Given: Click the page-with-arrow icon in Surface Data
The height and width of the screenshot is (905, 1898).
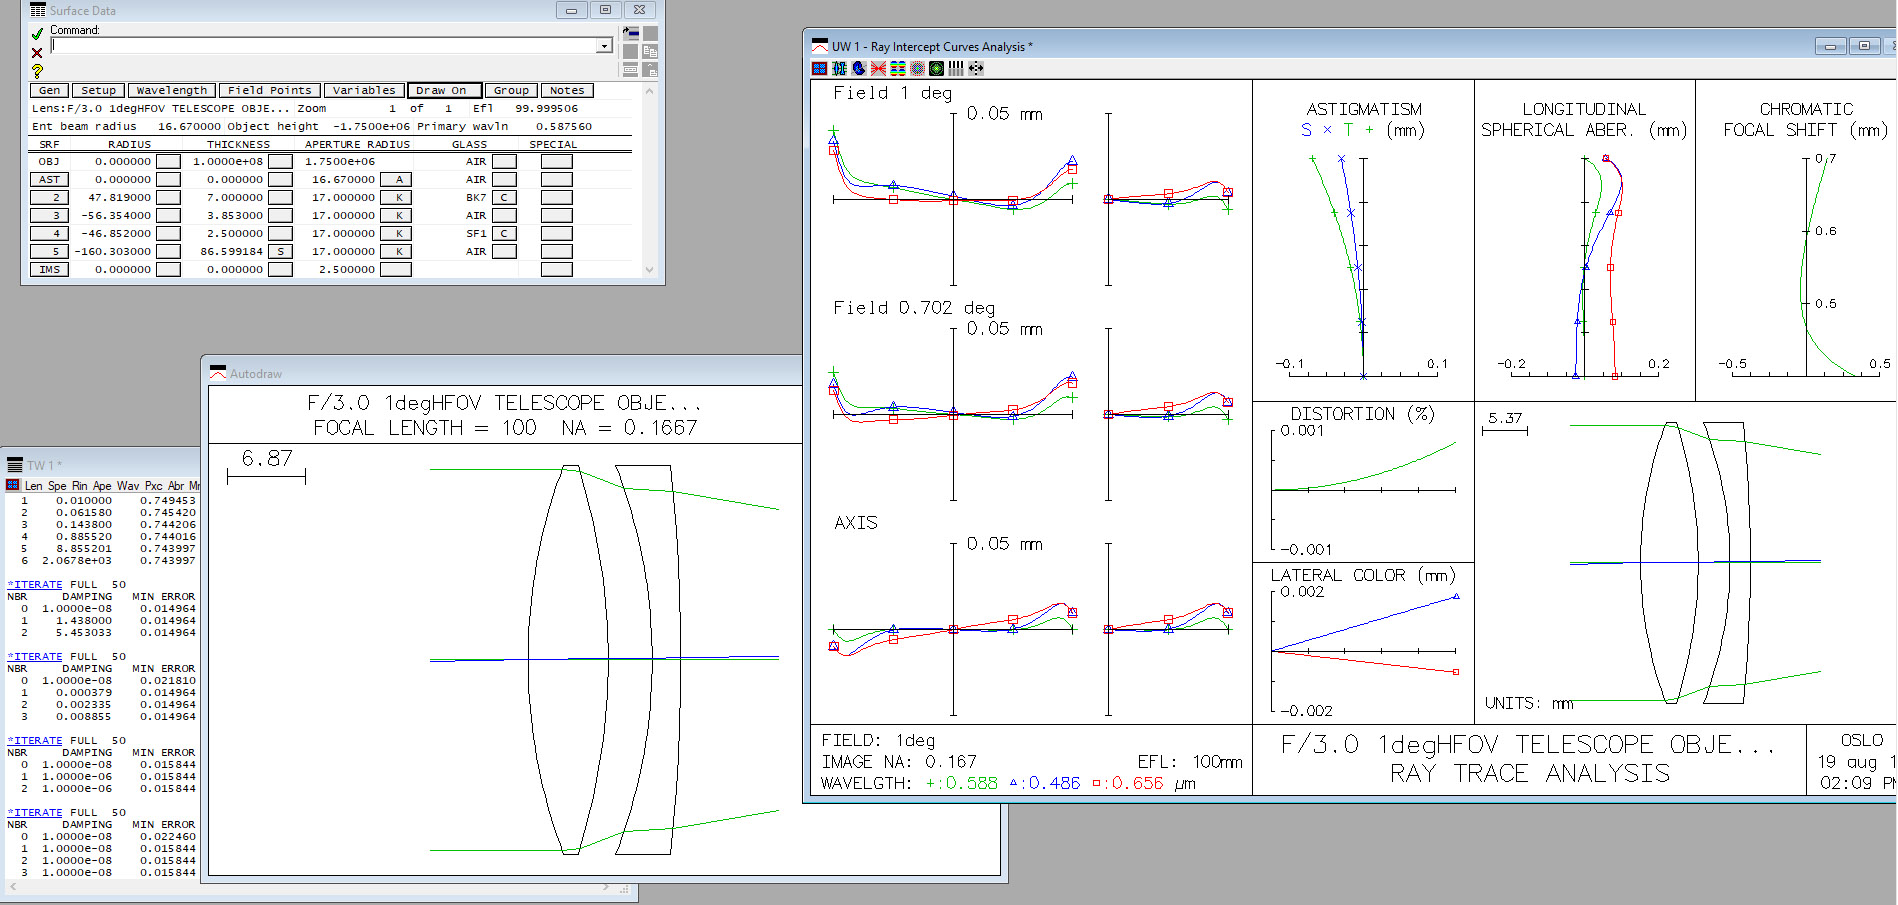Looking at the screenshot, I should click(650, 70).
